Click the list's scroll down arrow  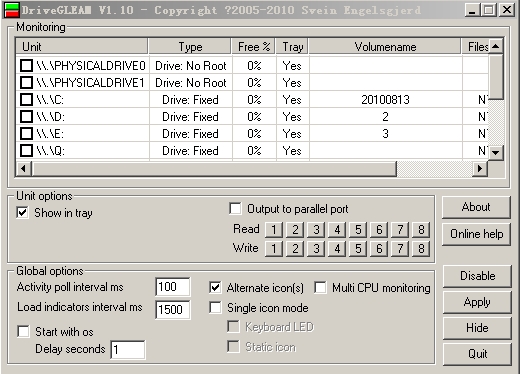(496, 153)
